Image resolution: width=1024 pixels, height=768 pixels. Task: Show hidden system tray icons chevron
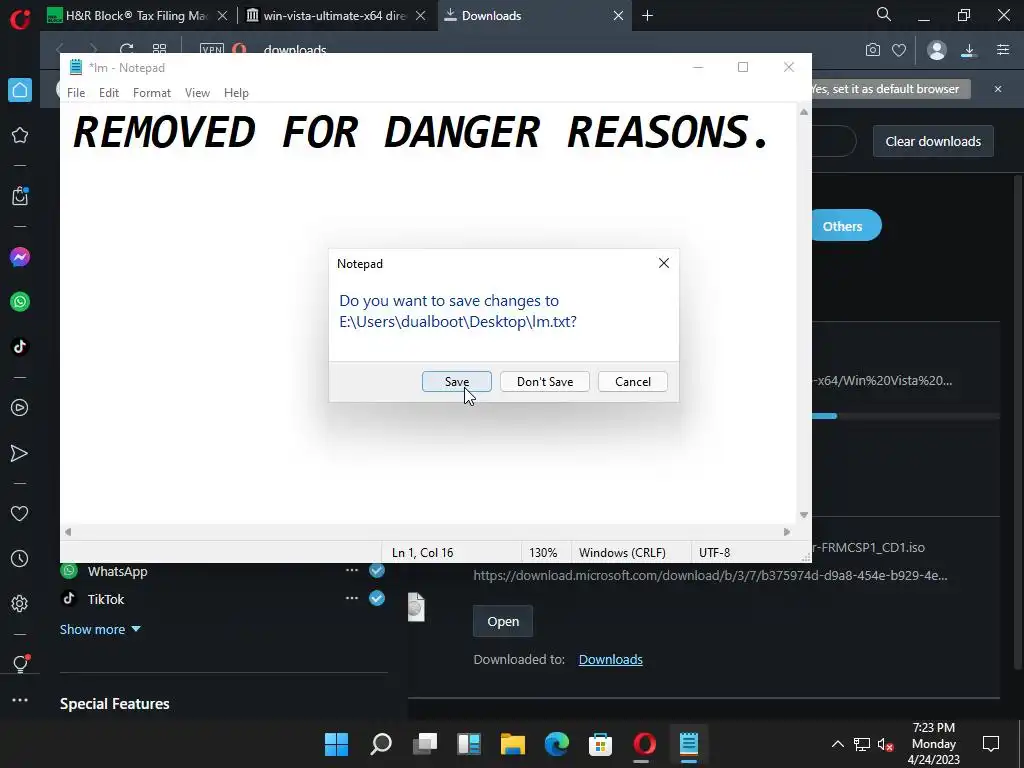point(837,744)
